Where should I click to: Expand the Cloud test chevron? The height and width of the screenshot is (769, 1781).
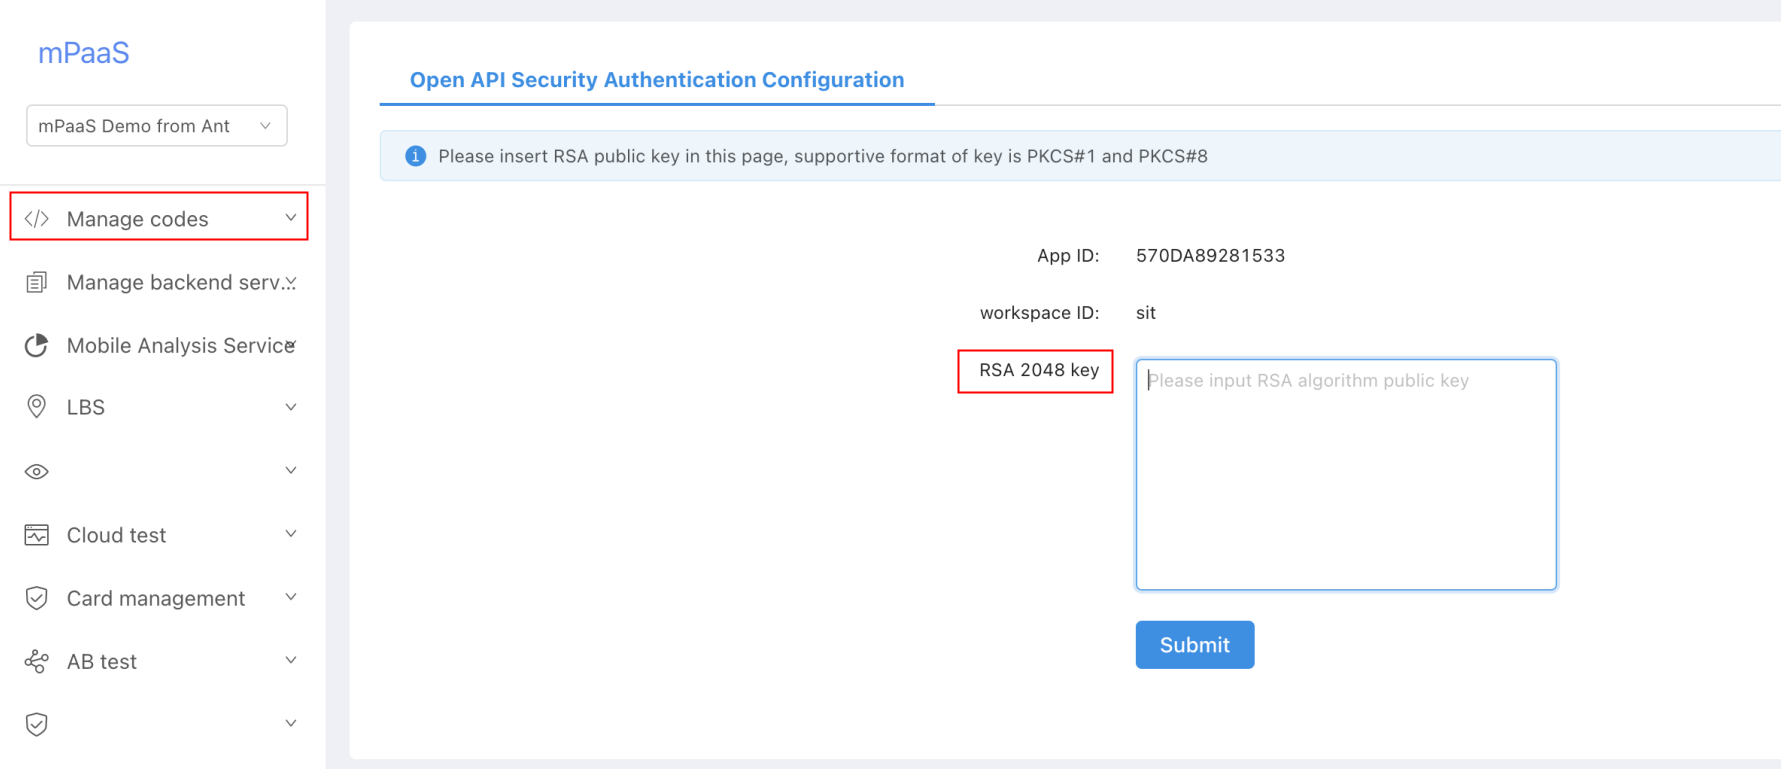(291, 534)
